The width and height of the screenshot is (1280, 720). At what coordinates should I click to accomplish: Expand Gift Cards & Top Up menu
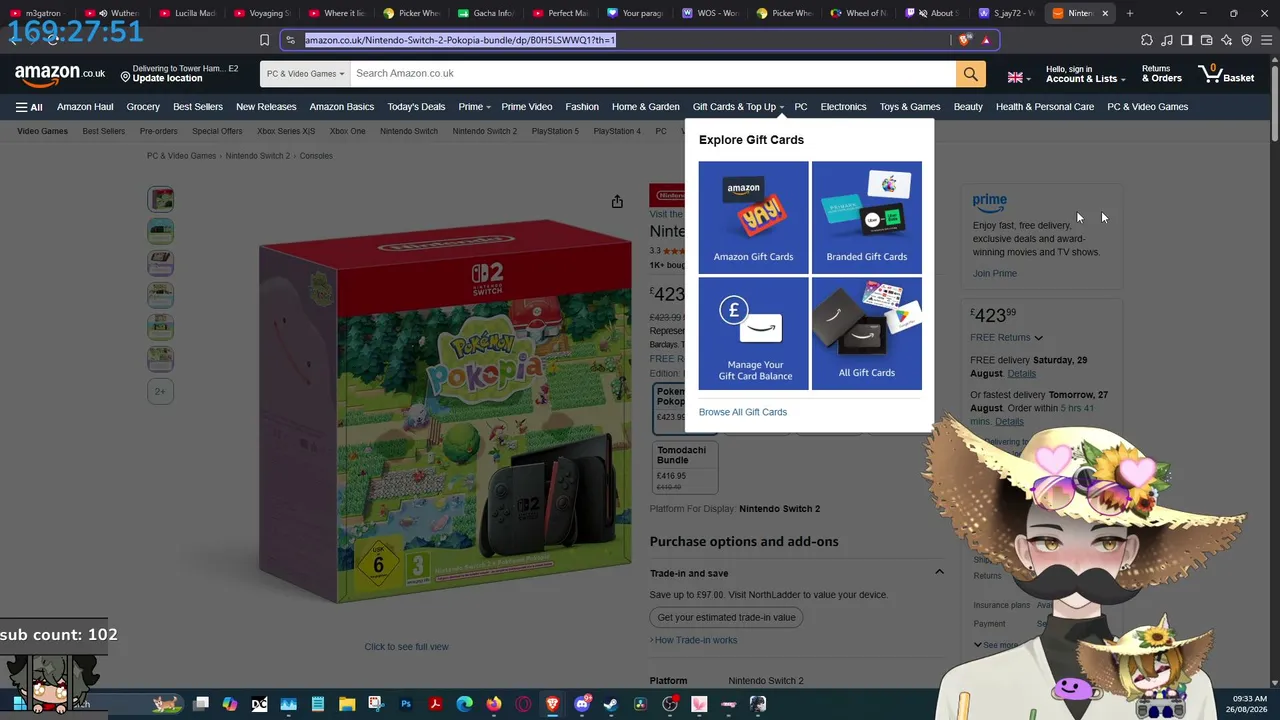(738, 107)
